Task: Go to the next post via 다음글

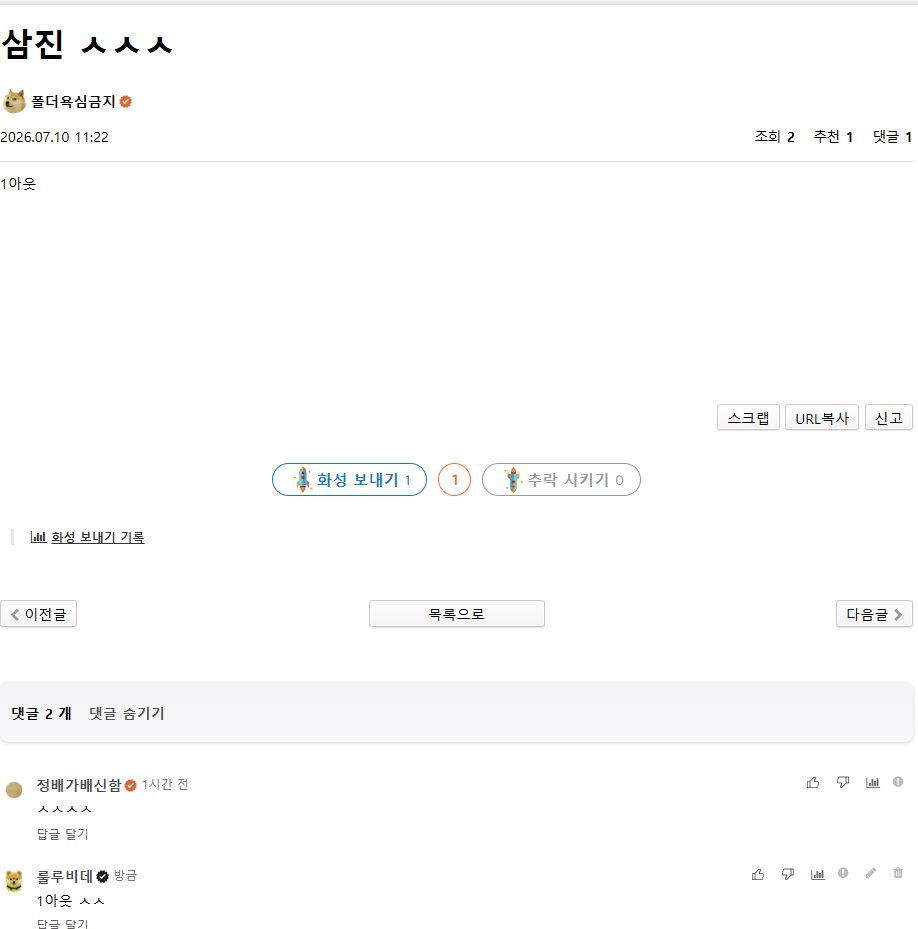Action: click(x=874, y=614)
